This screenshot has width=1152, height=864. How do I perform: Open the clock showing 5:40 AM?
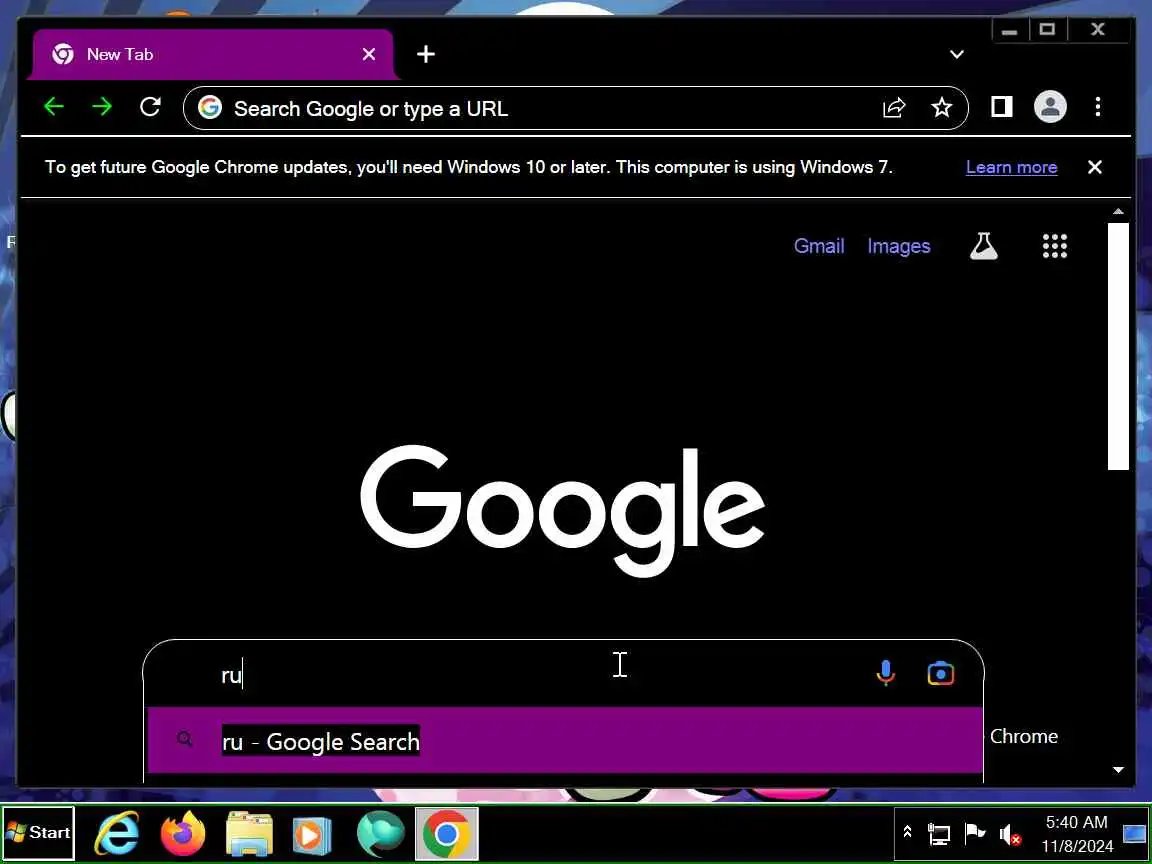[x=1076, y=834]
